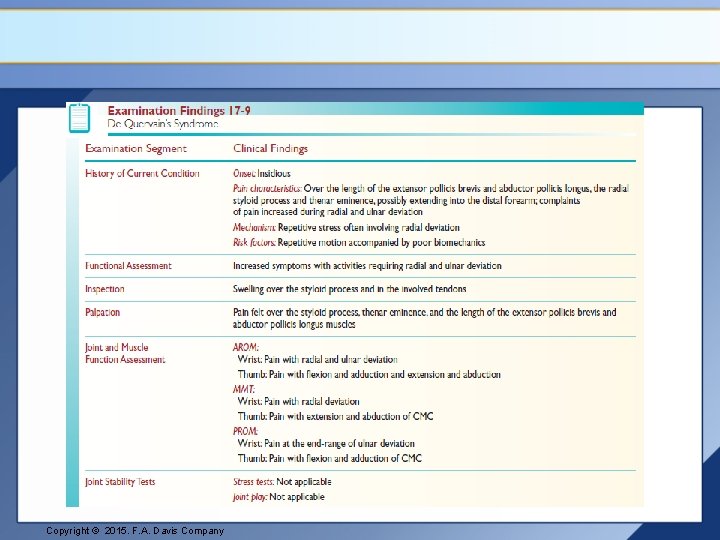Select the 'Joint Stability Tests' row label

(x=120, y=482)
